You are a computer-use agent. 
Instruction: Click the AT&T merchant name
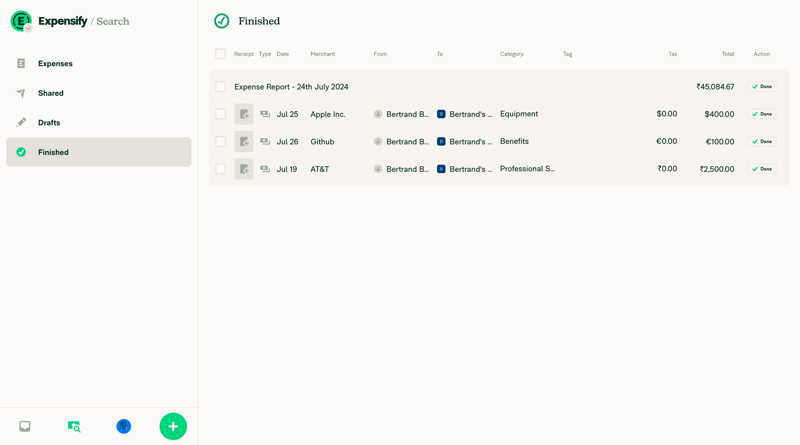(319, 169)
